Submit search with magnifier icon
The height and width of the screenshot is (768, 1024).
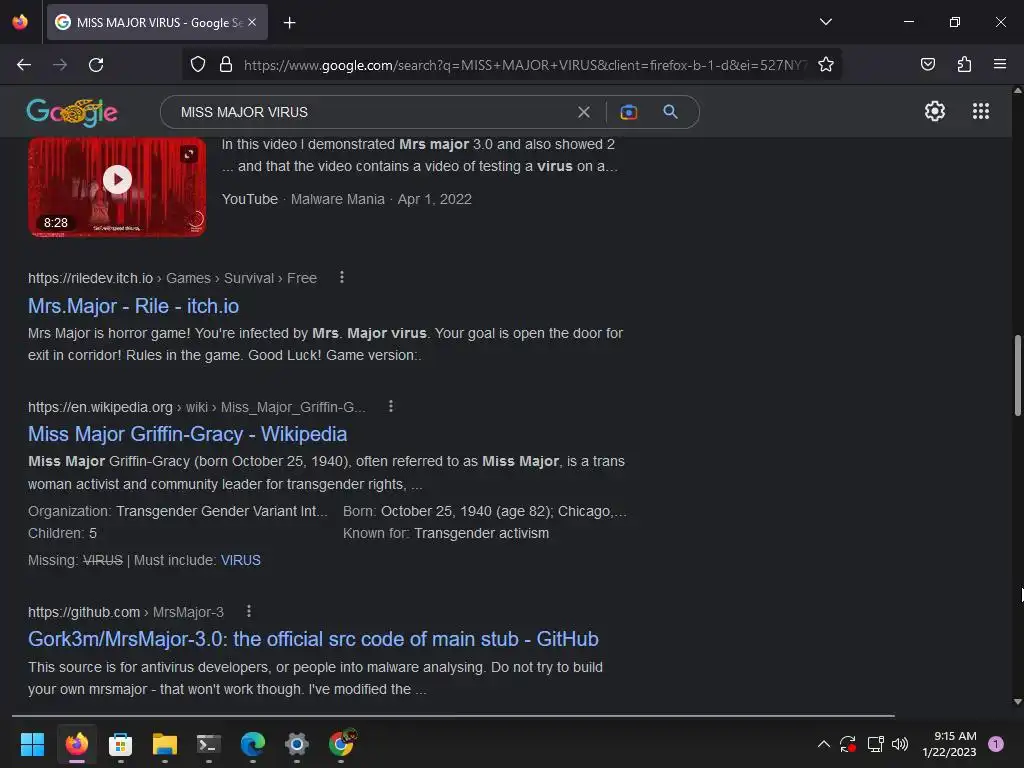pos(670,112)
